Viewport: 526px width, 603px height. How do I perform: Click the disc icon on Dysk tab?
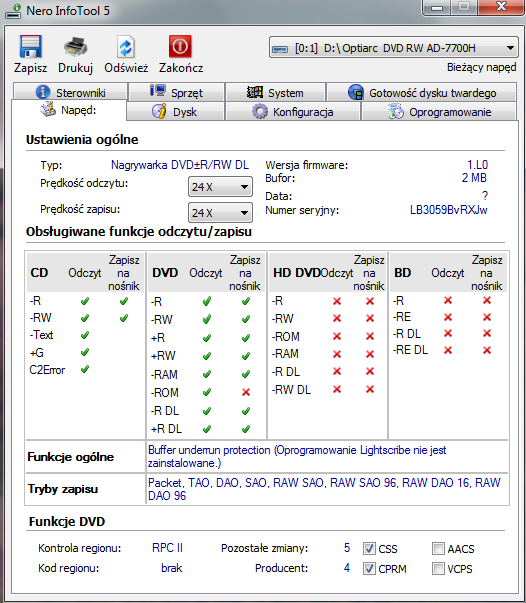pyautogui.click(x=159, y=112)
